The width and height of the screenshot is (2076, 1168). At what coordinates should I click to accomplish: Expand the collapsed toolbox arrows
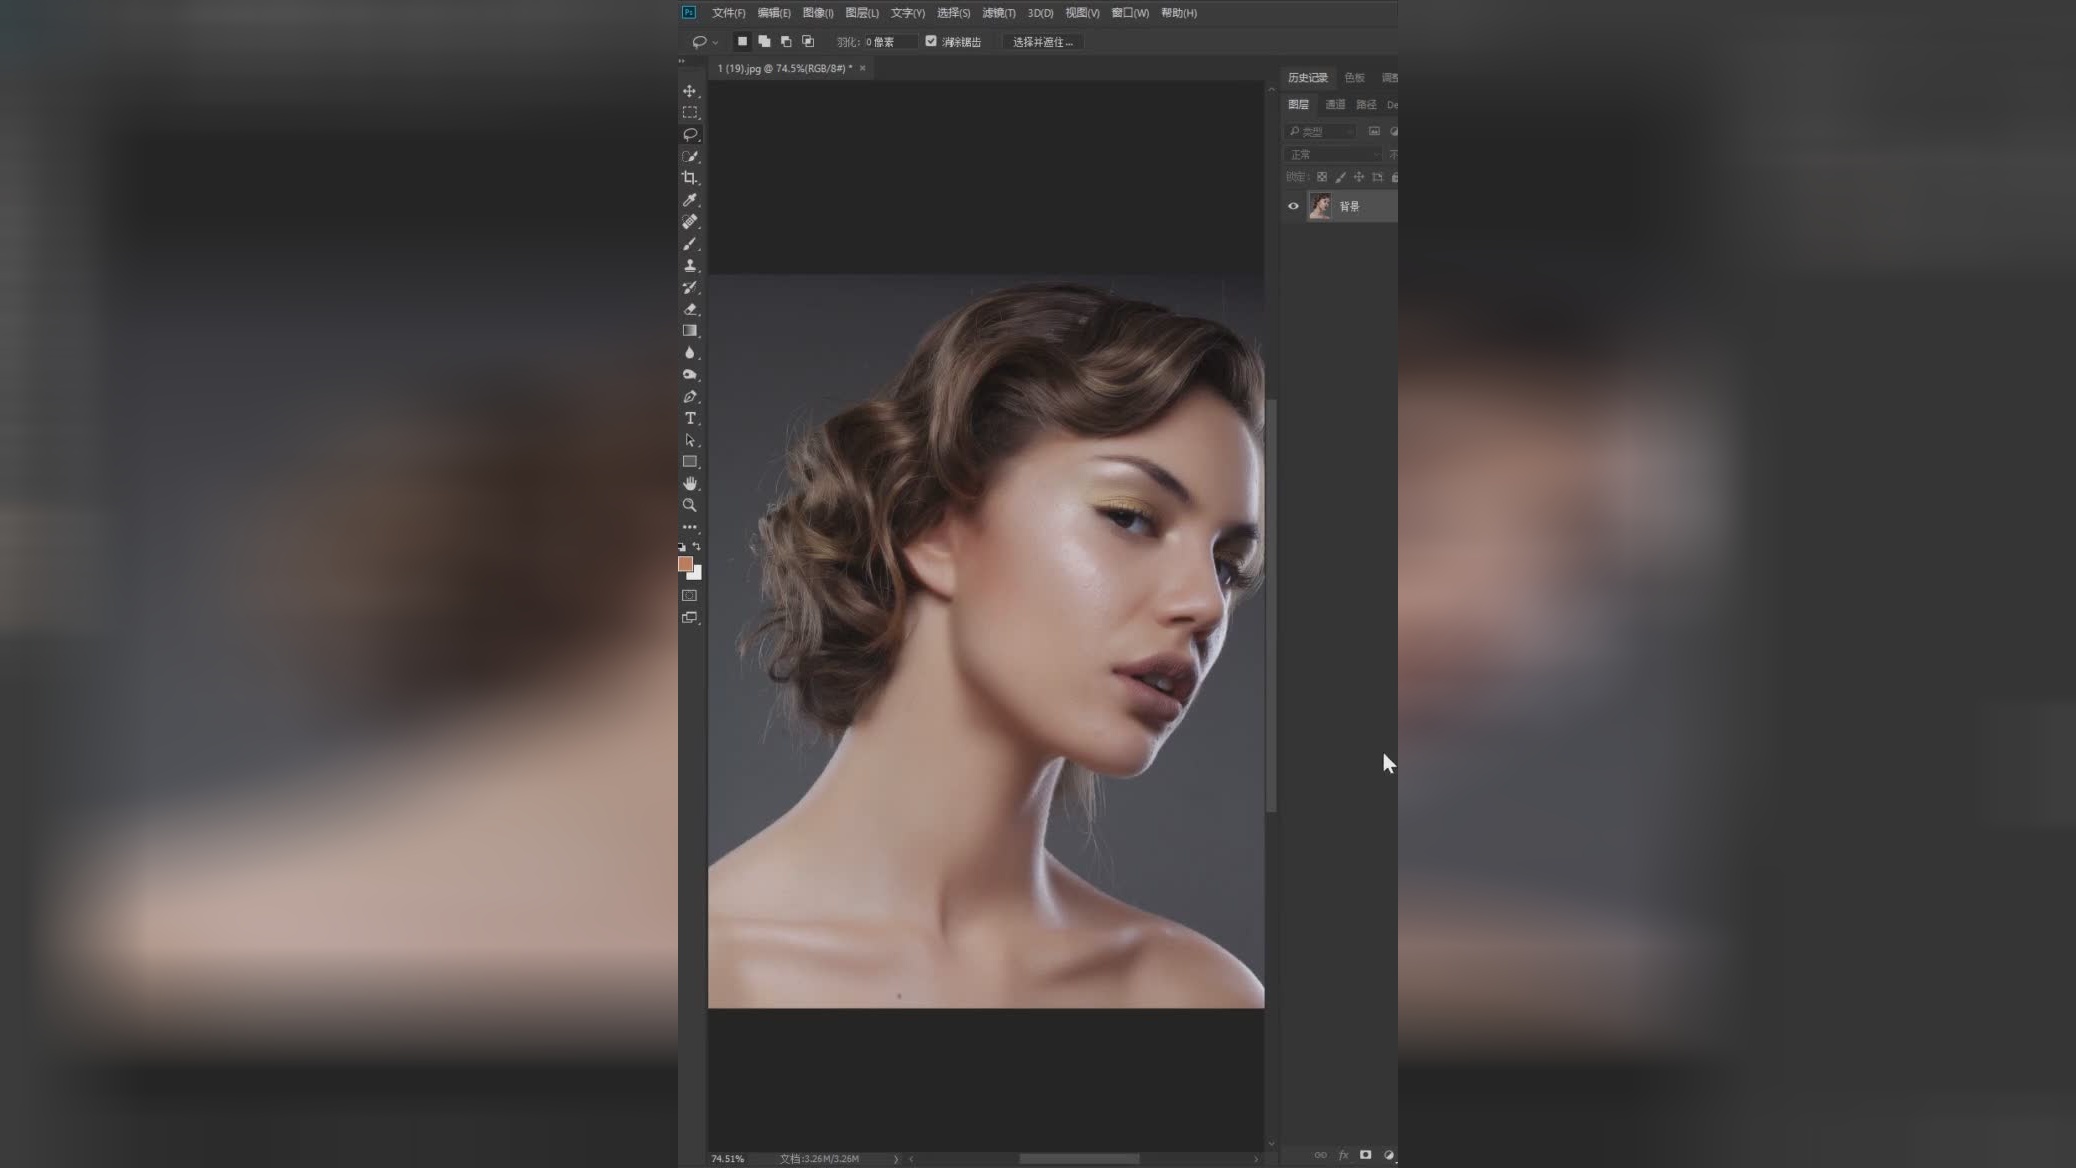point(682,61)
